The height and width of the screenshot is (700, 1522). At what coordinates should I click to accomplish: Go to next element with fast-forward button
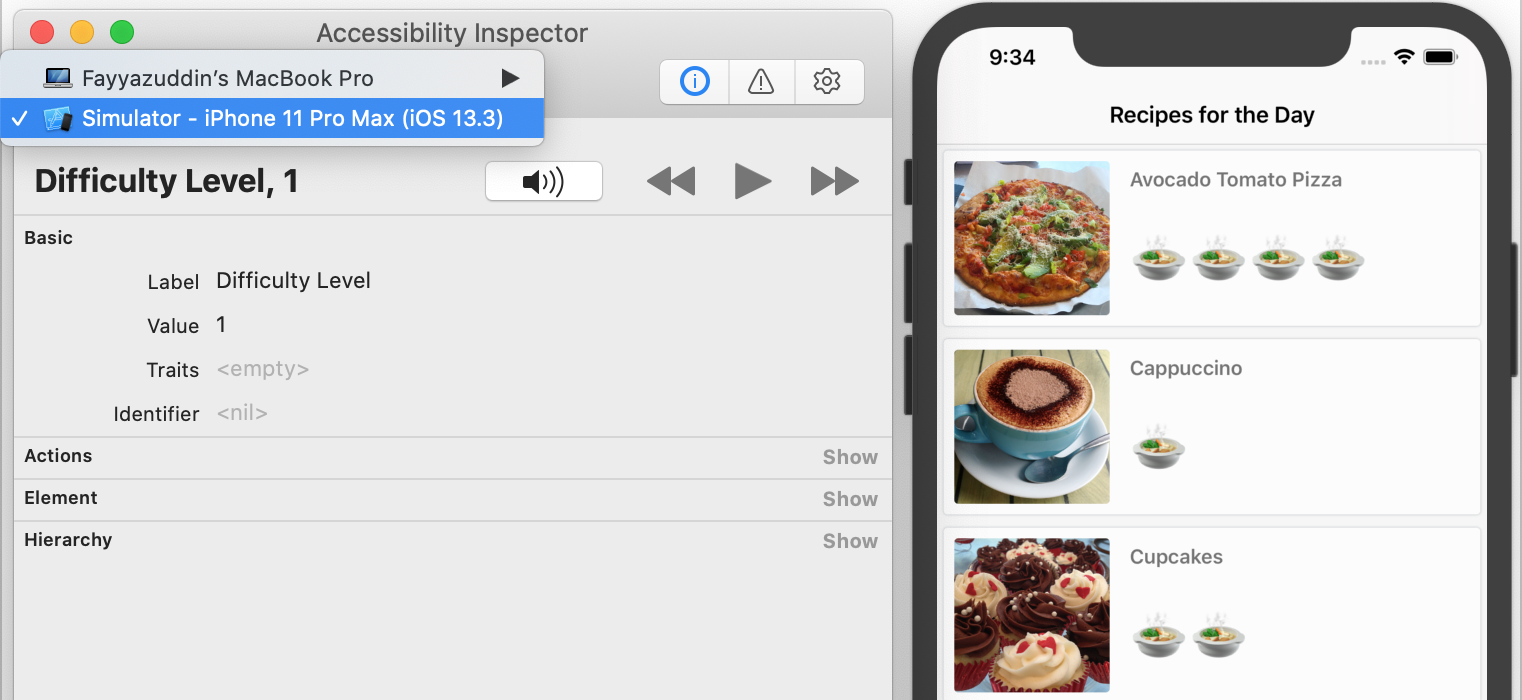[834, 181]
